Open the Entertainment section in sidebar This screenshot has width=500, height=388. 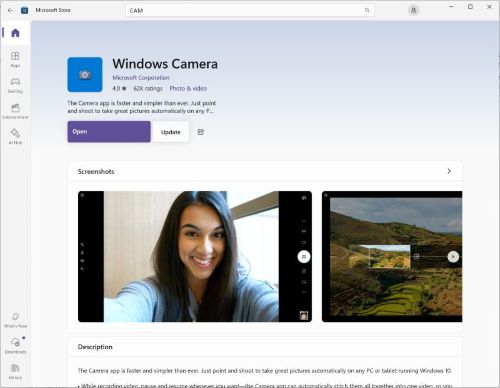(x=15, y=111)
